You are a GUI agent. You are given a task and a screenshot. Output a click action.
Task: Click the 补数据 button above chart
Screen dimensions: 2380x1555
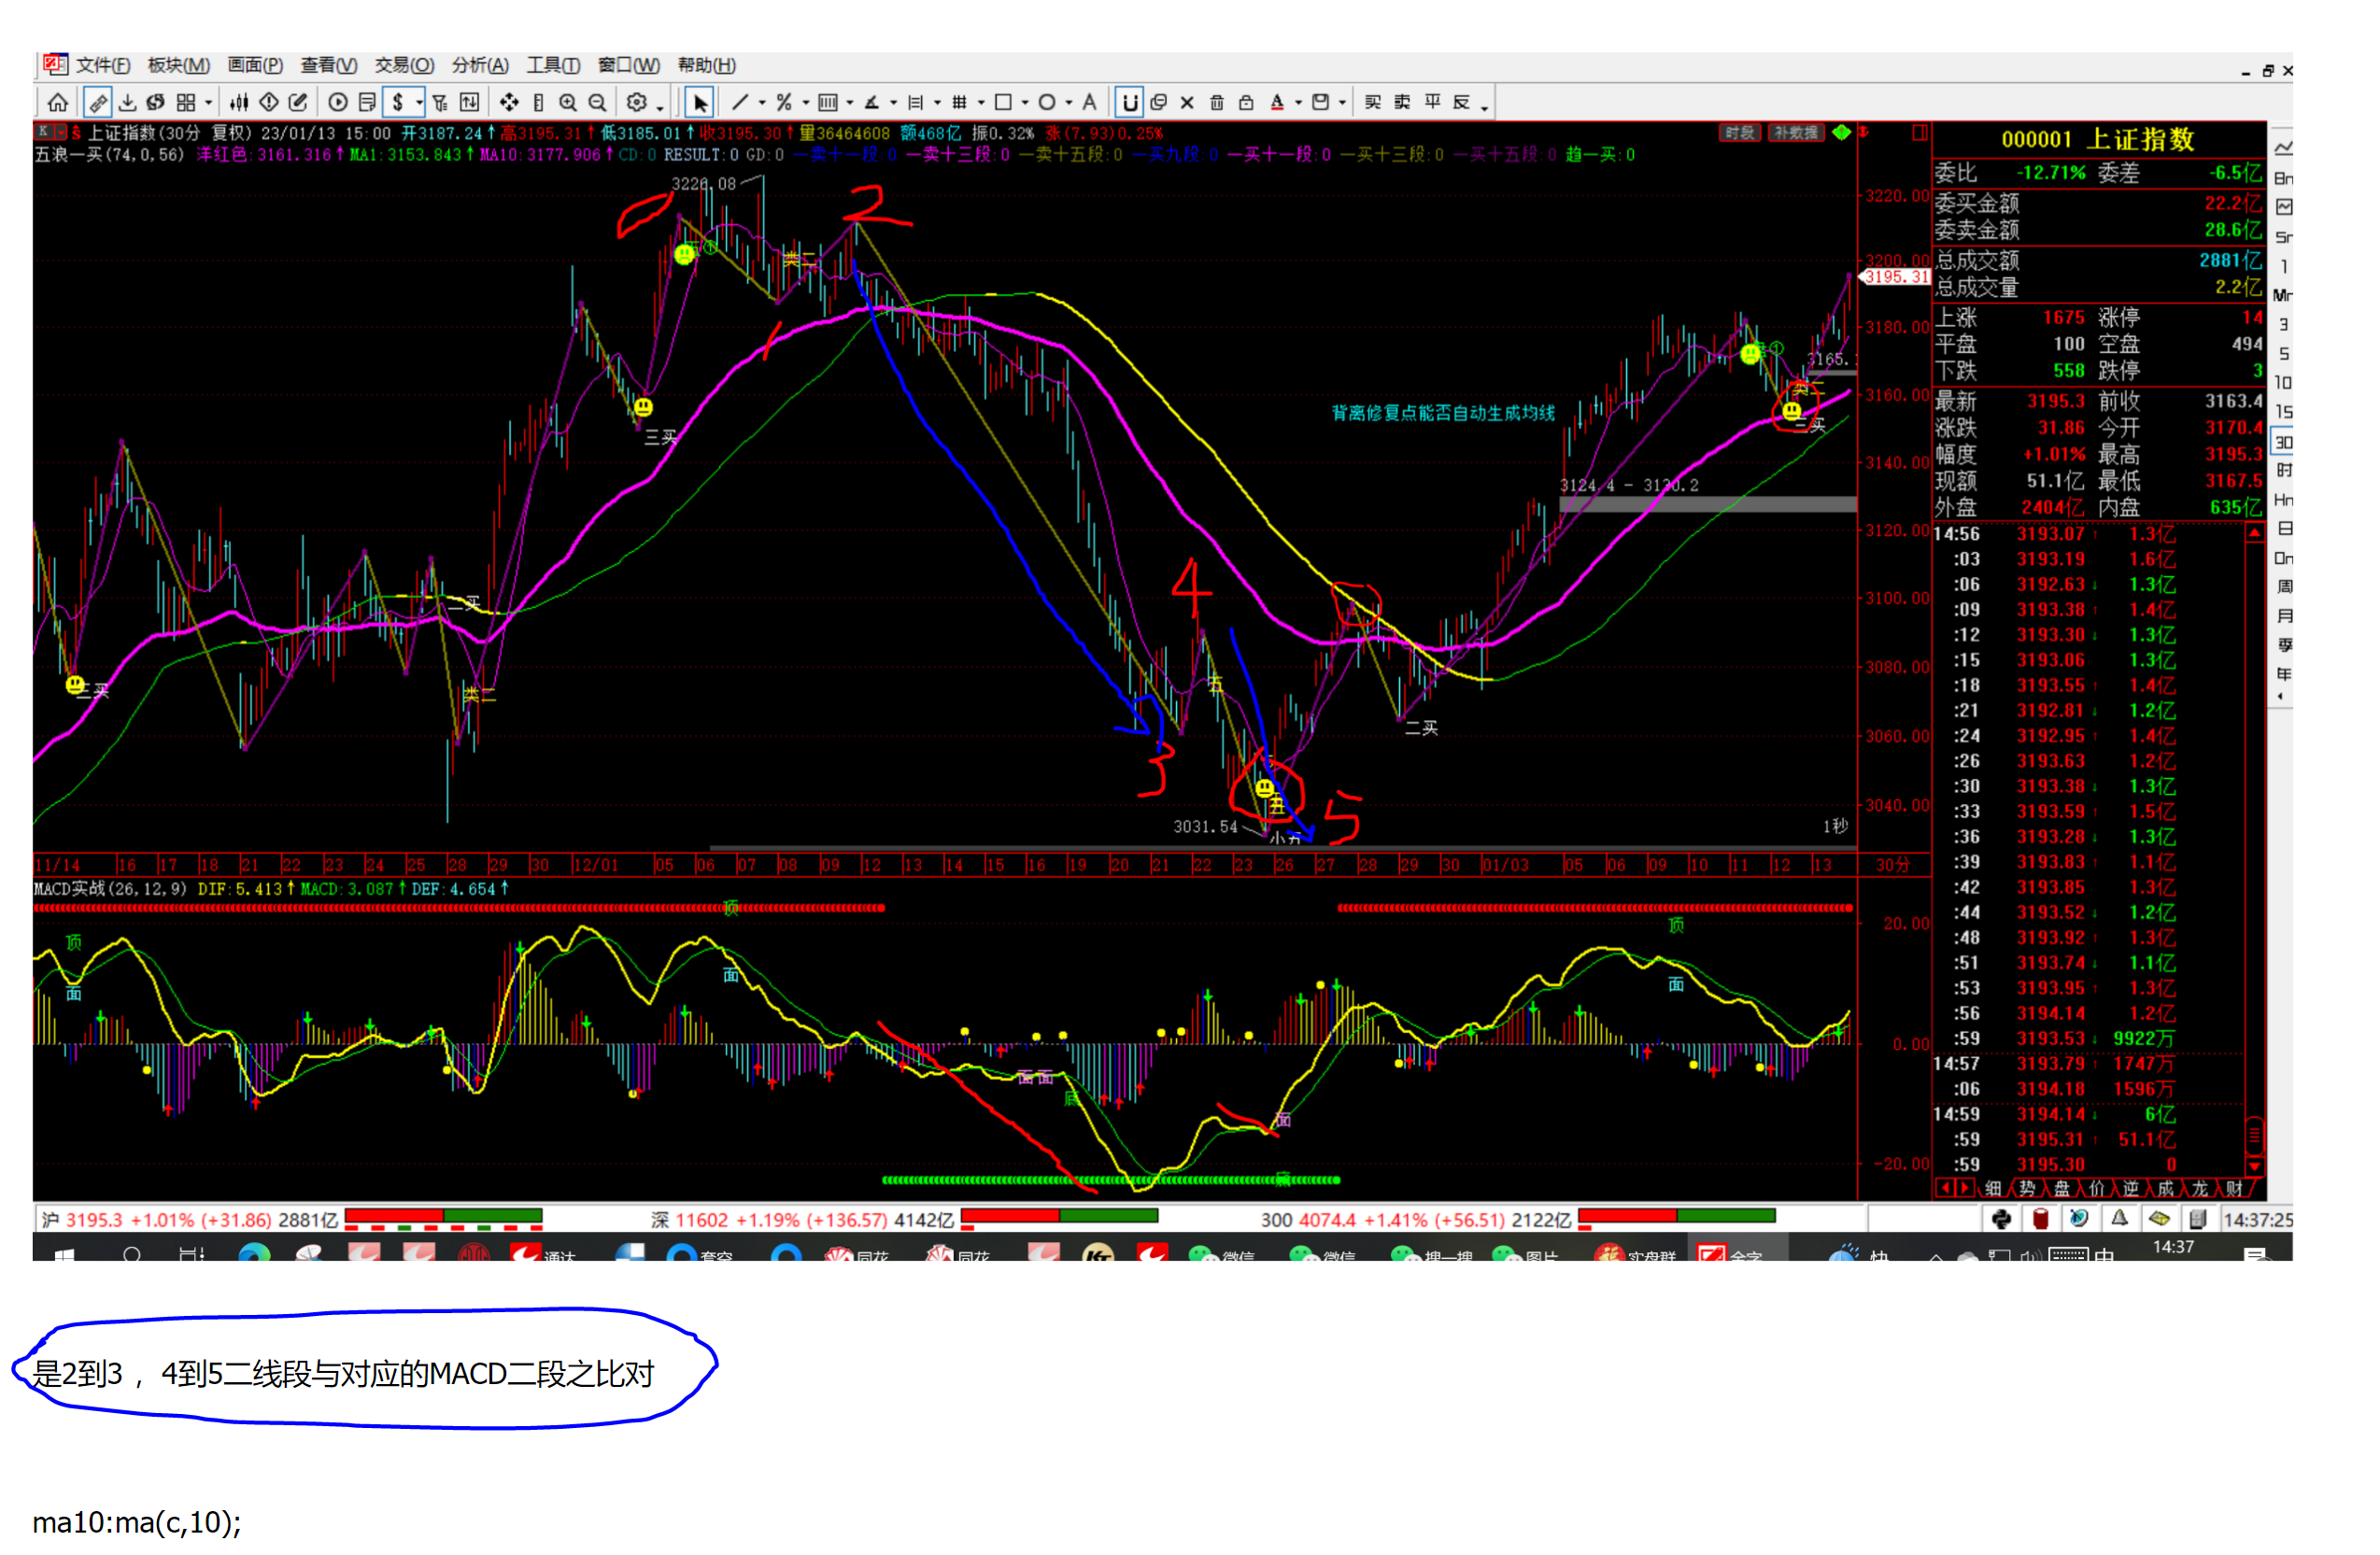pos(1796,133)
